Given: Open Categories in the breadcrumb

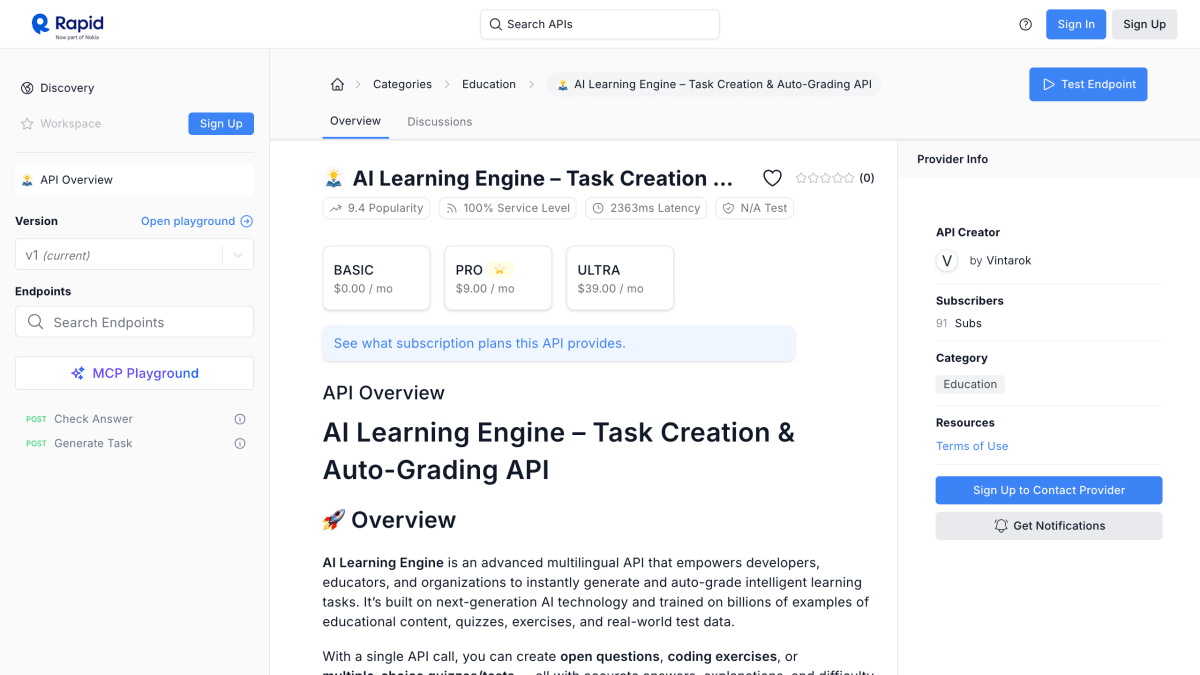Looking at the screenshot, I should click(x=402, y=84).
